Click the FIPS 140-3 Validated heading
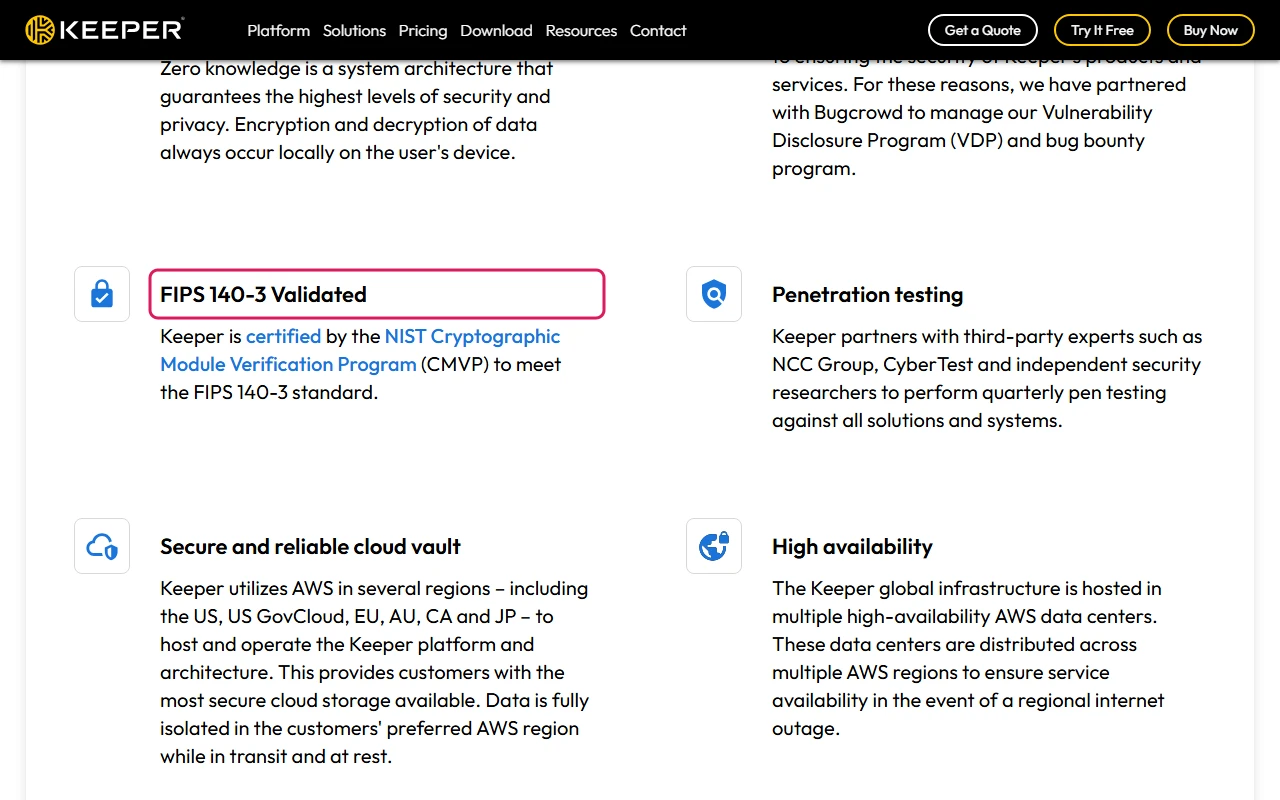The width and height of the screenshot is (1280, 800). click(264, 294)
